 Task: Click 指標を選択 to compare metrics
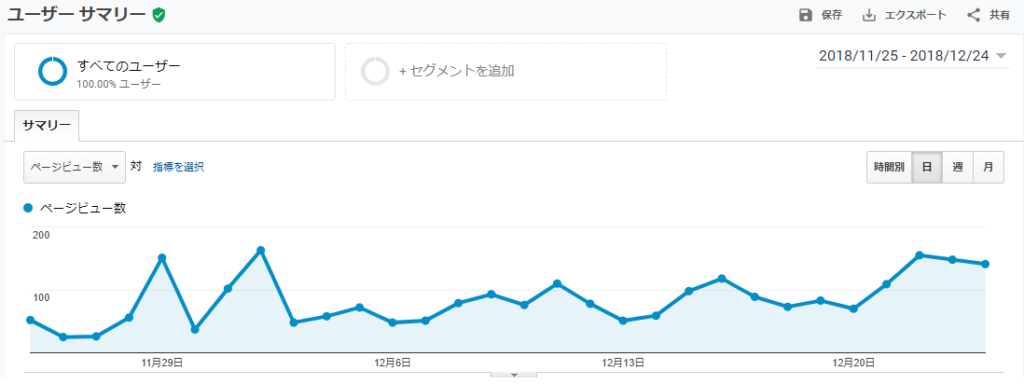tap(178, 167)
